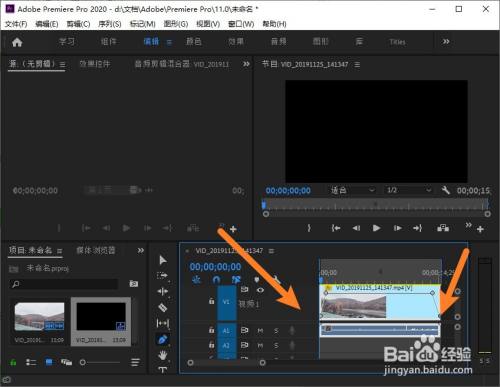Click the Mark Out button in program monitor
This screenshot has height=387, width=500.
tap(309, 228)
